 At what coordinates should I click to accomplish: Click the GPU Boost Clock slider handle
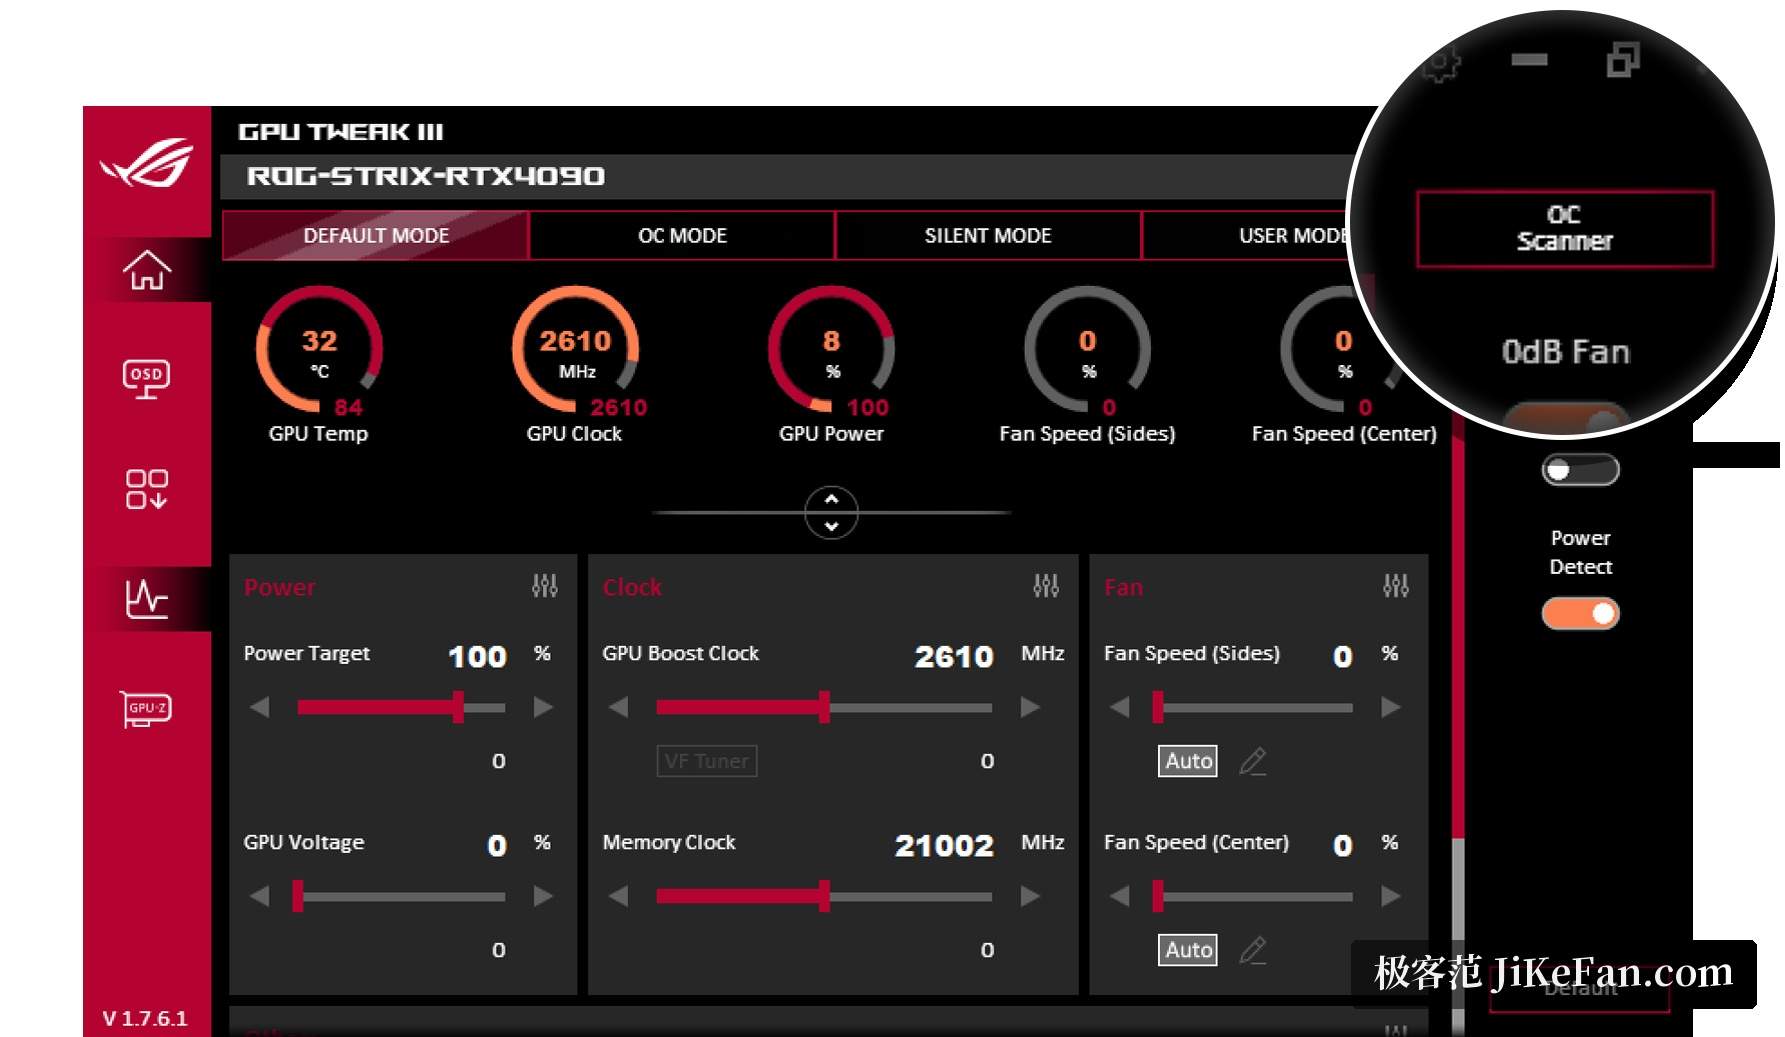pos(824,707)
